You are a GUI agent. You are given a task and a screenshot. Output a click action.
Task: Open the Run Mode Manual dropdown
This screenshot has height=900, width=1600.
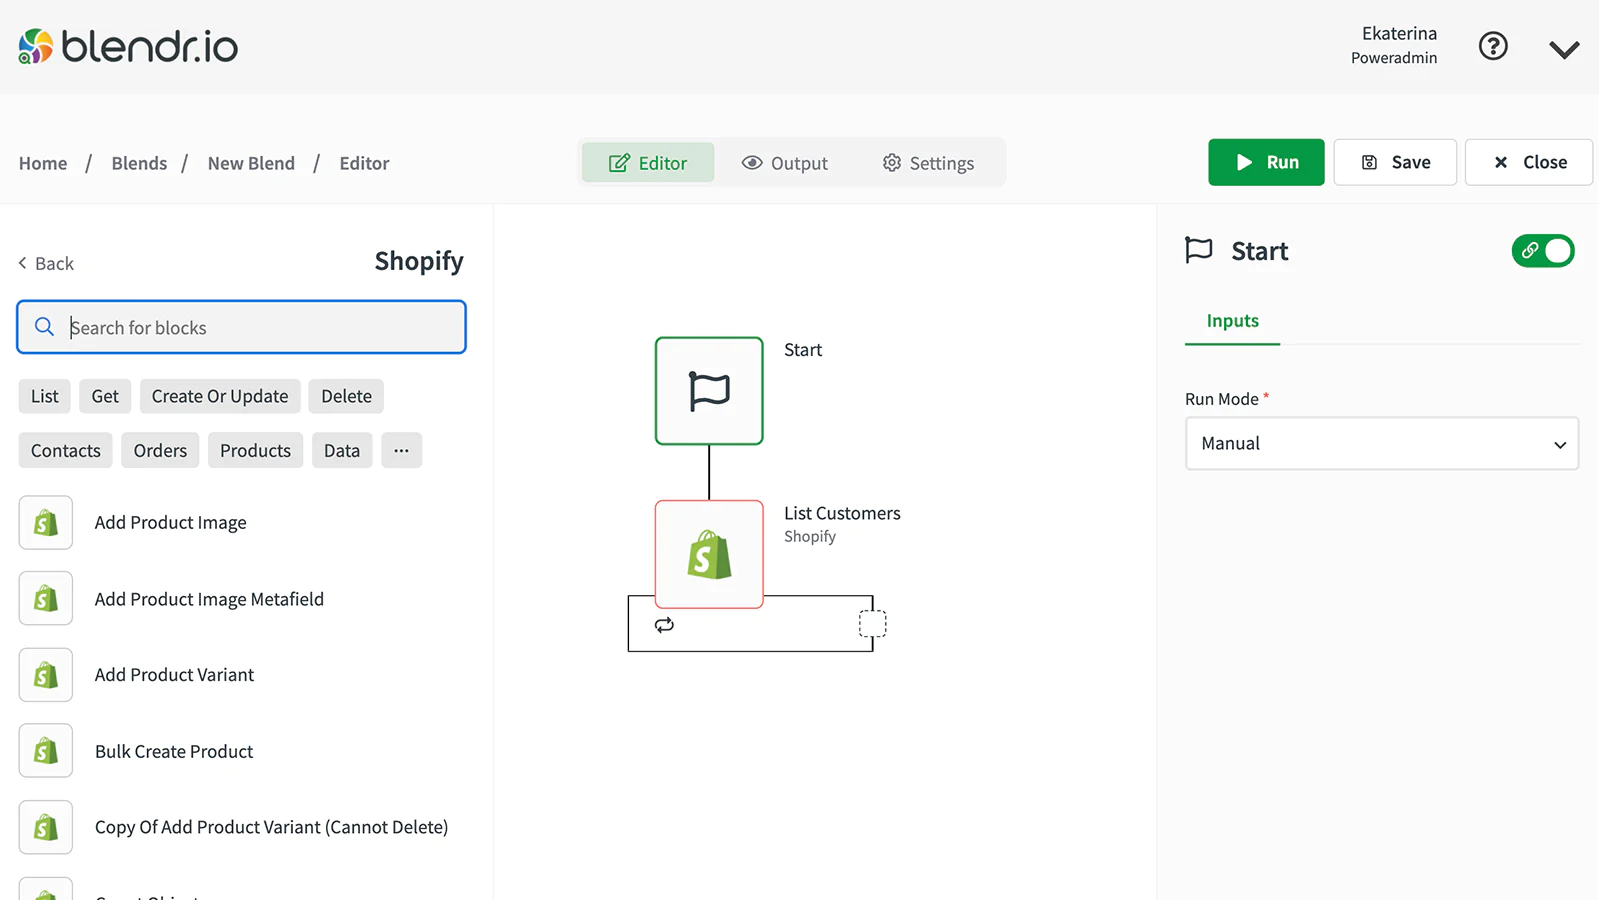[x=1382, y=443]
